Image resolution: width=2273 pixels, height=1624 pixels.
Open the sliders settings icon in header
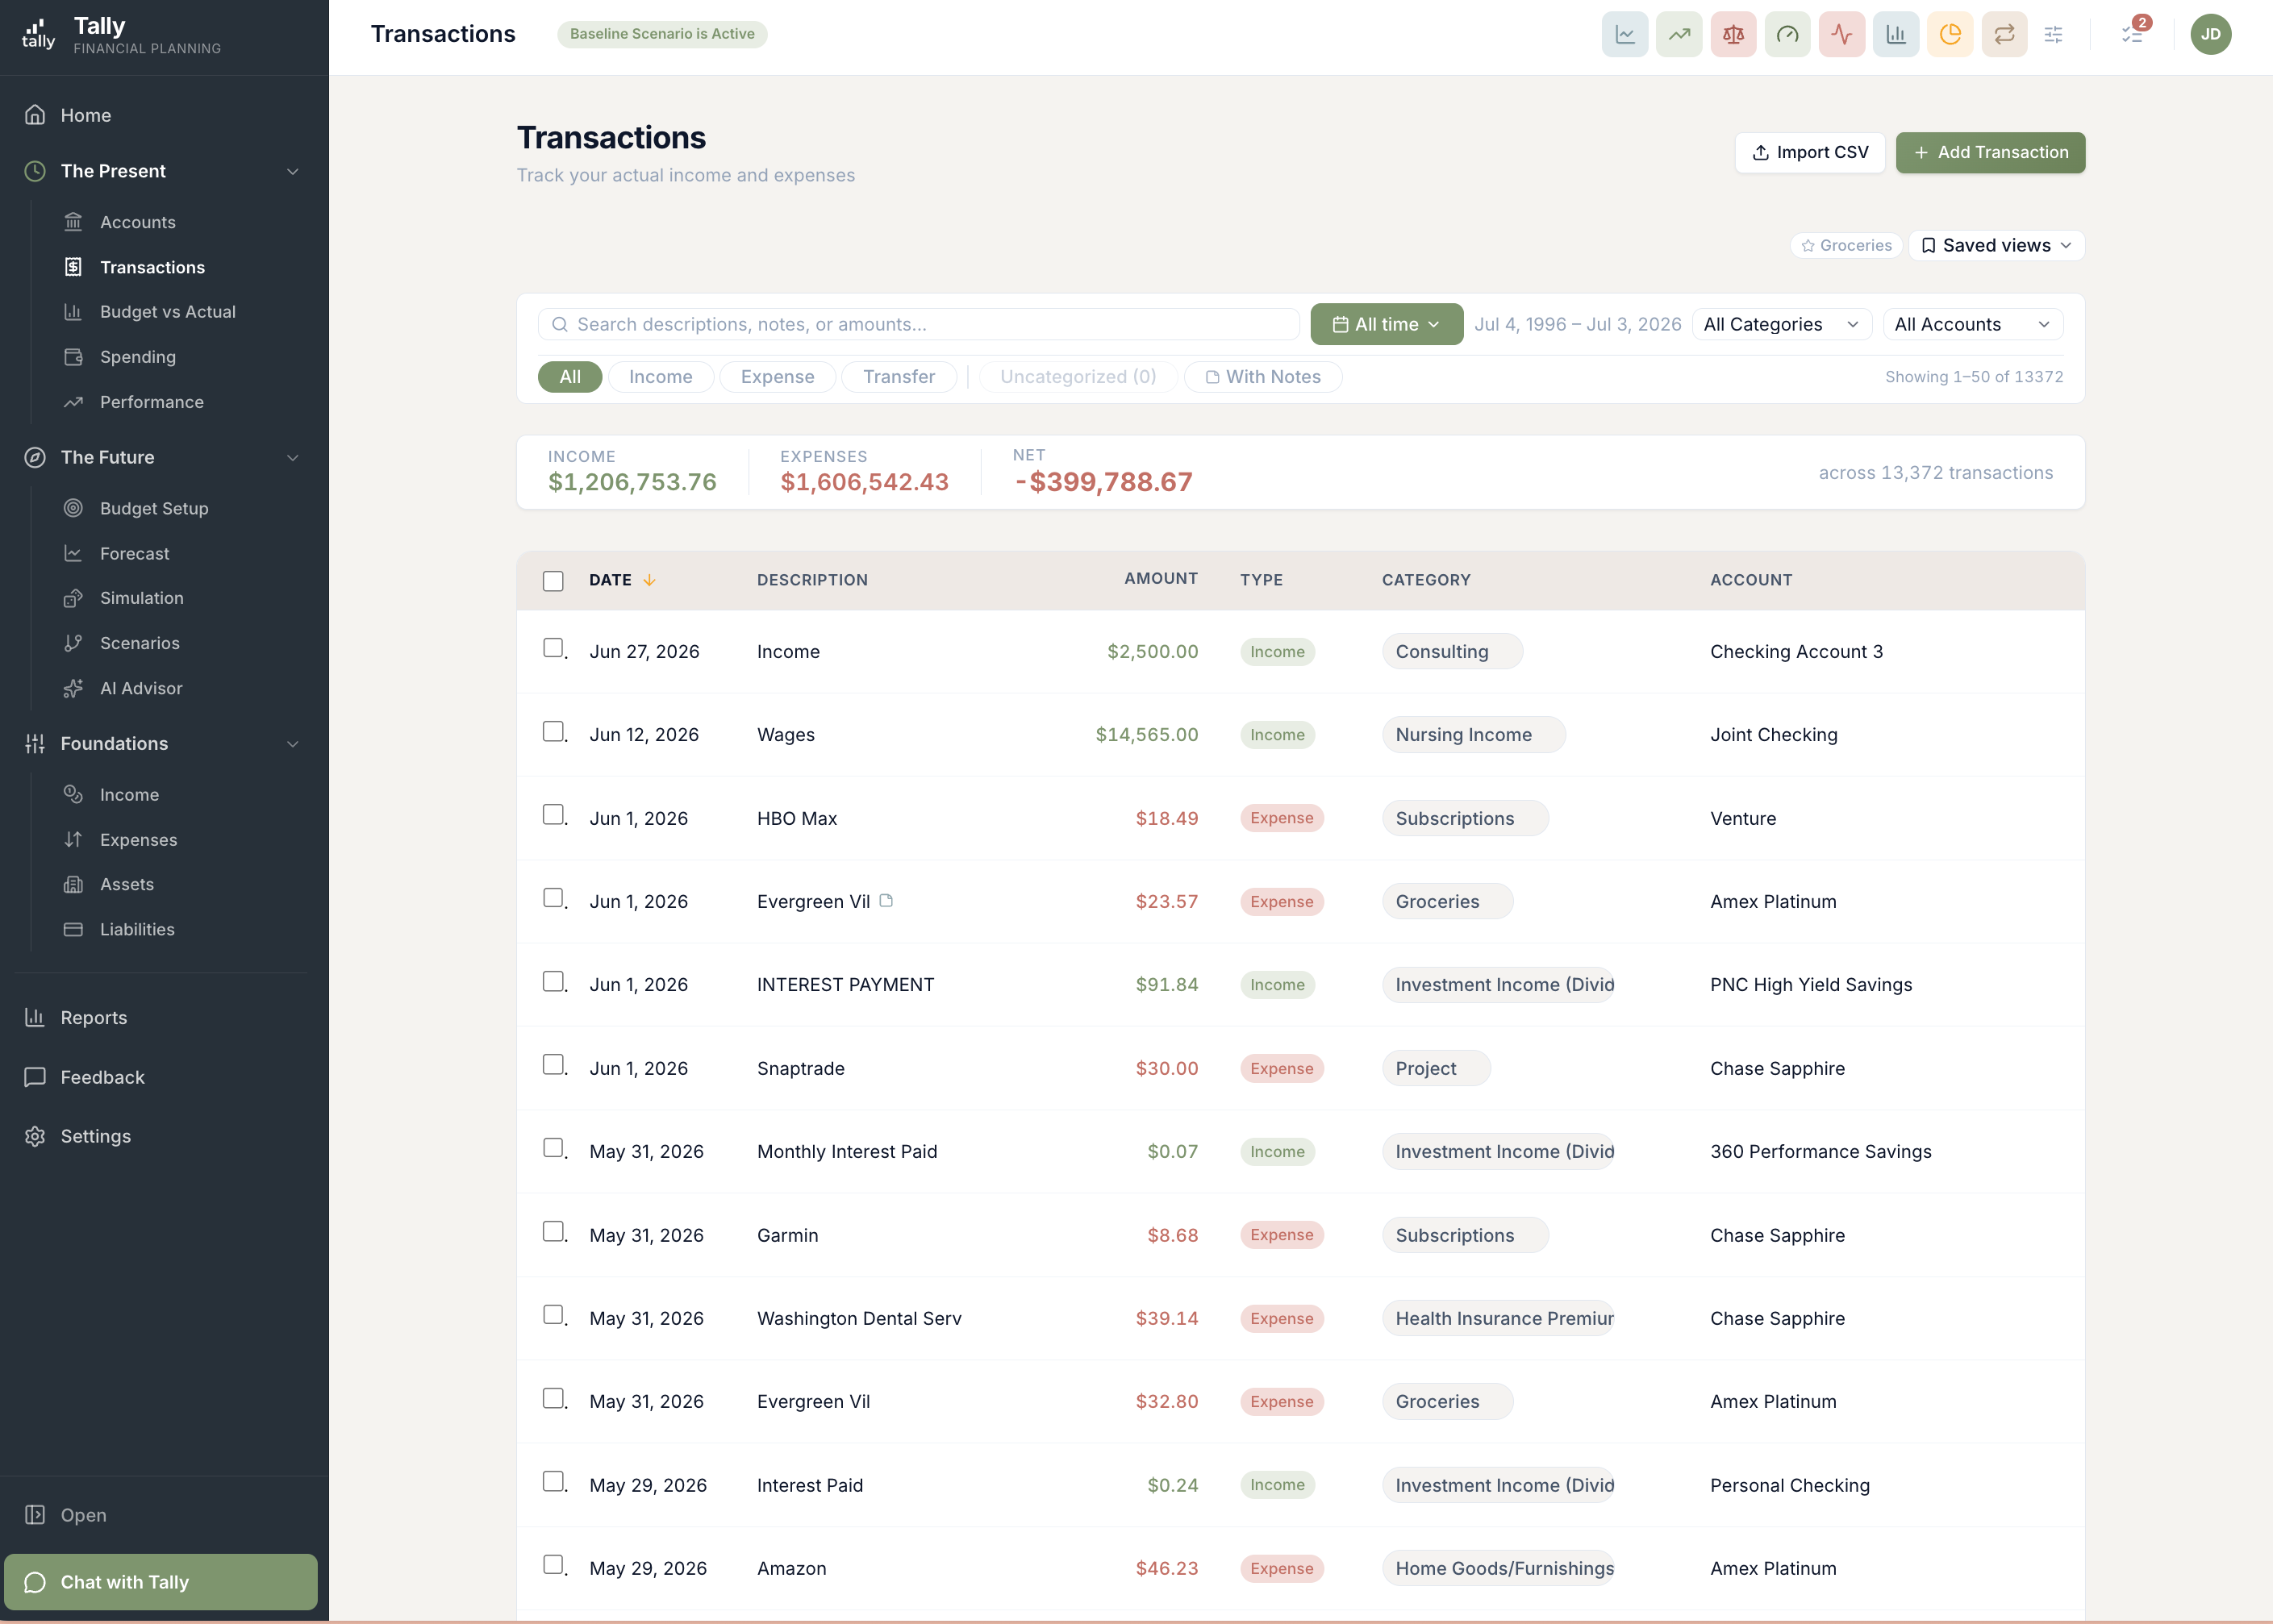(2053, 34)
